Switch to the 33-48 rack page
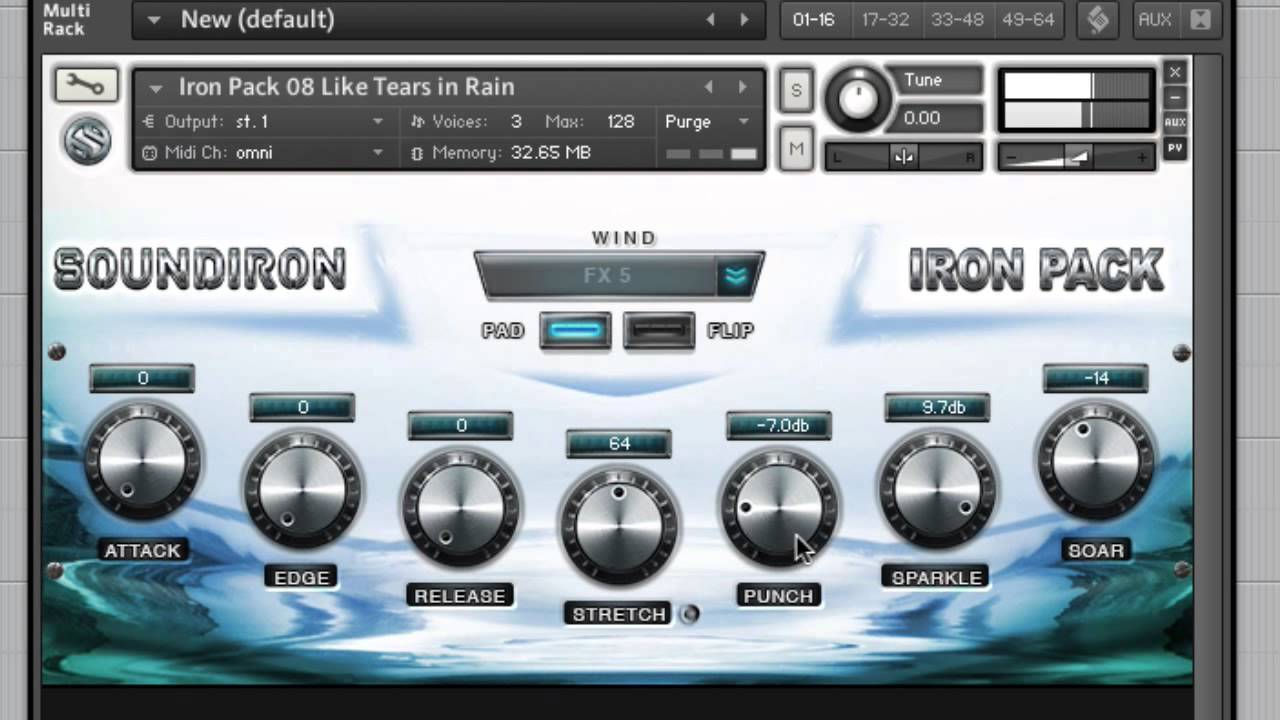The image size is (1280, 720). 957,20
